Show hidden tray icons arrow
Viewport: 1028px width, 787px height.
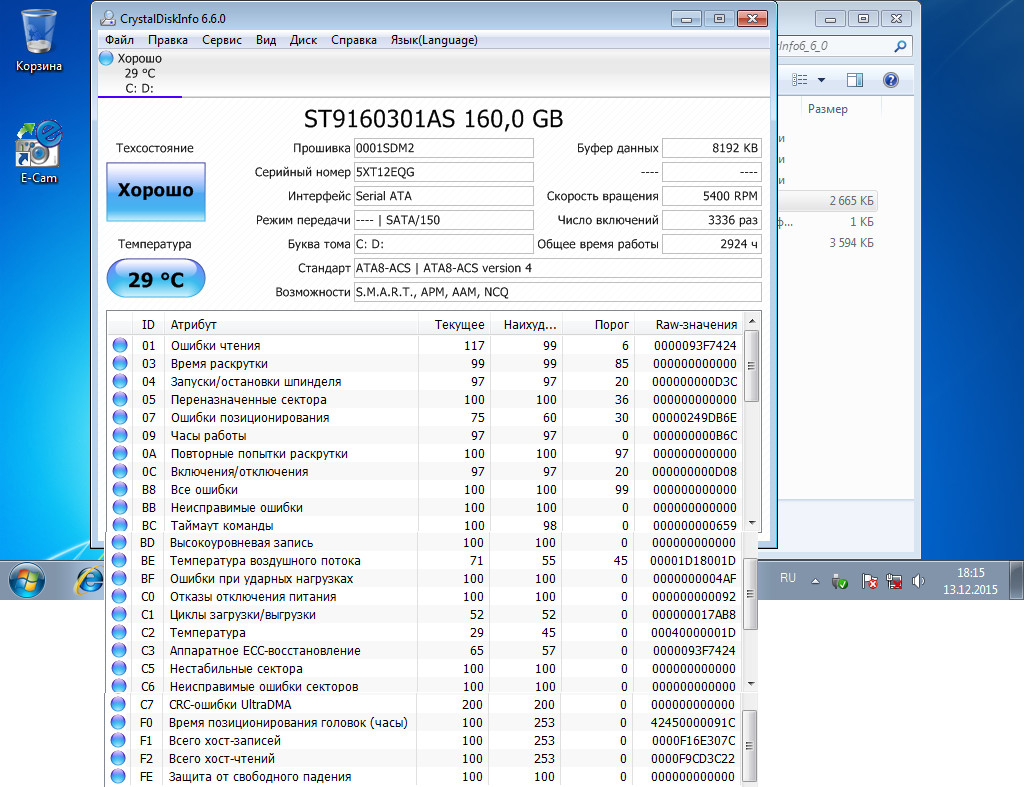pos(815,581)
